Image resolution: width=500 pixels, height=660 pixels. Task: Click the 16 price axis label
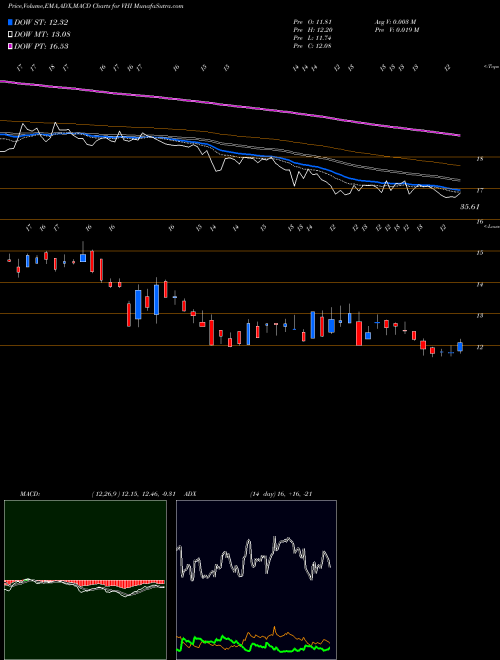click(x=479, y=221)
